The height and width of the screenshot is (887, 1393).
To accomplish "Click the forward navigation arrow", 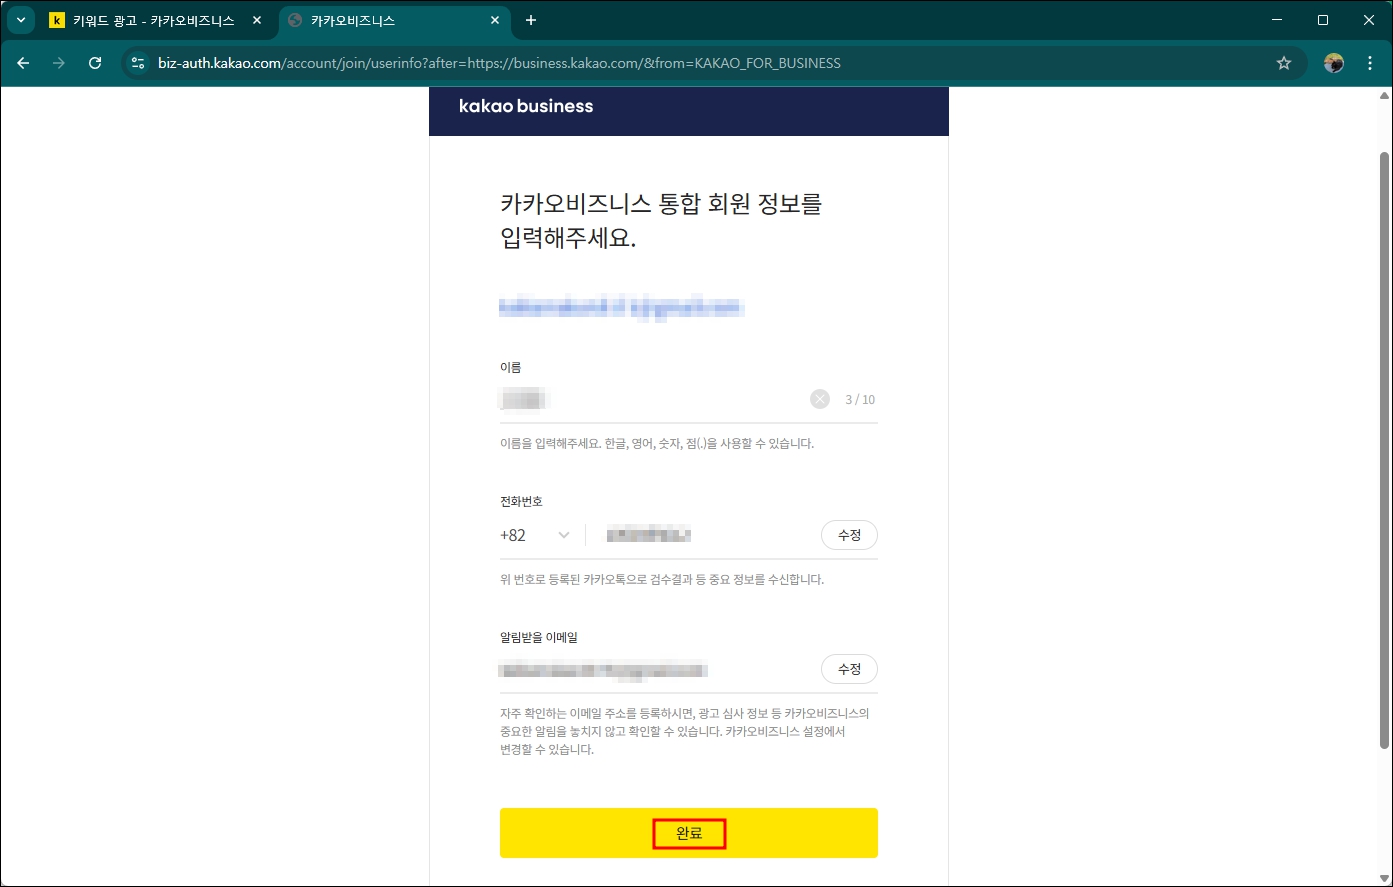I will [x=59, y=62].
